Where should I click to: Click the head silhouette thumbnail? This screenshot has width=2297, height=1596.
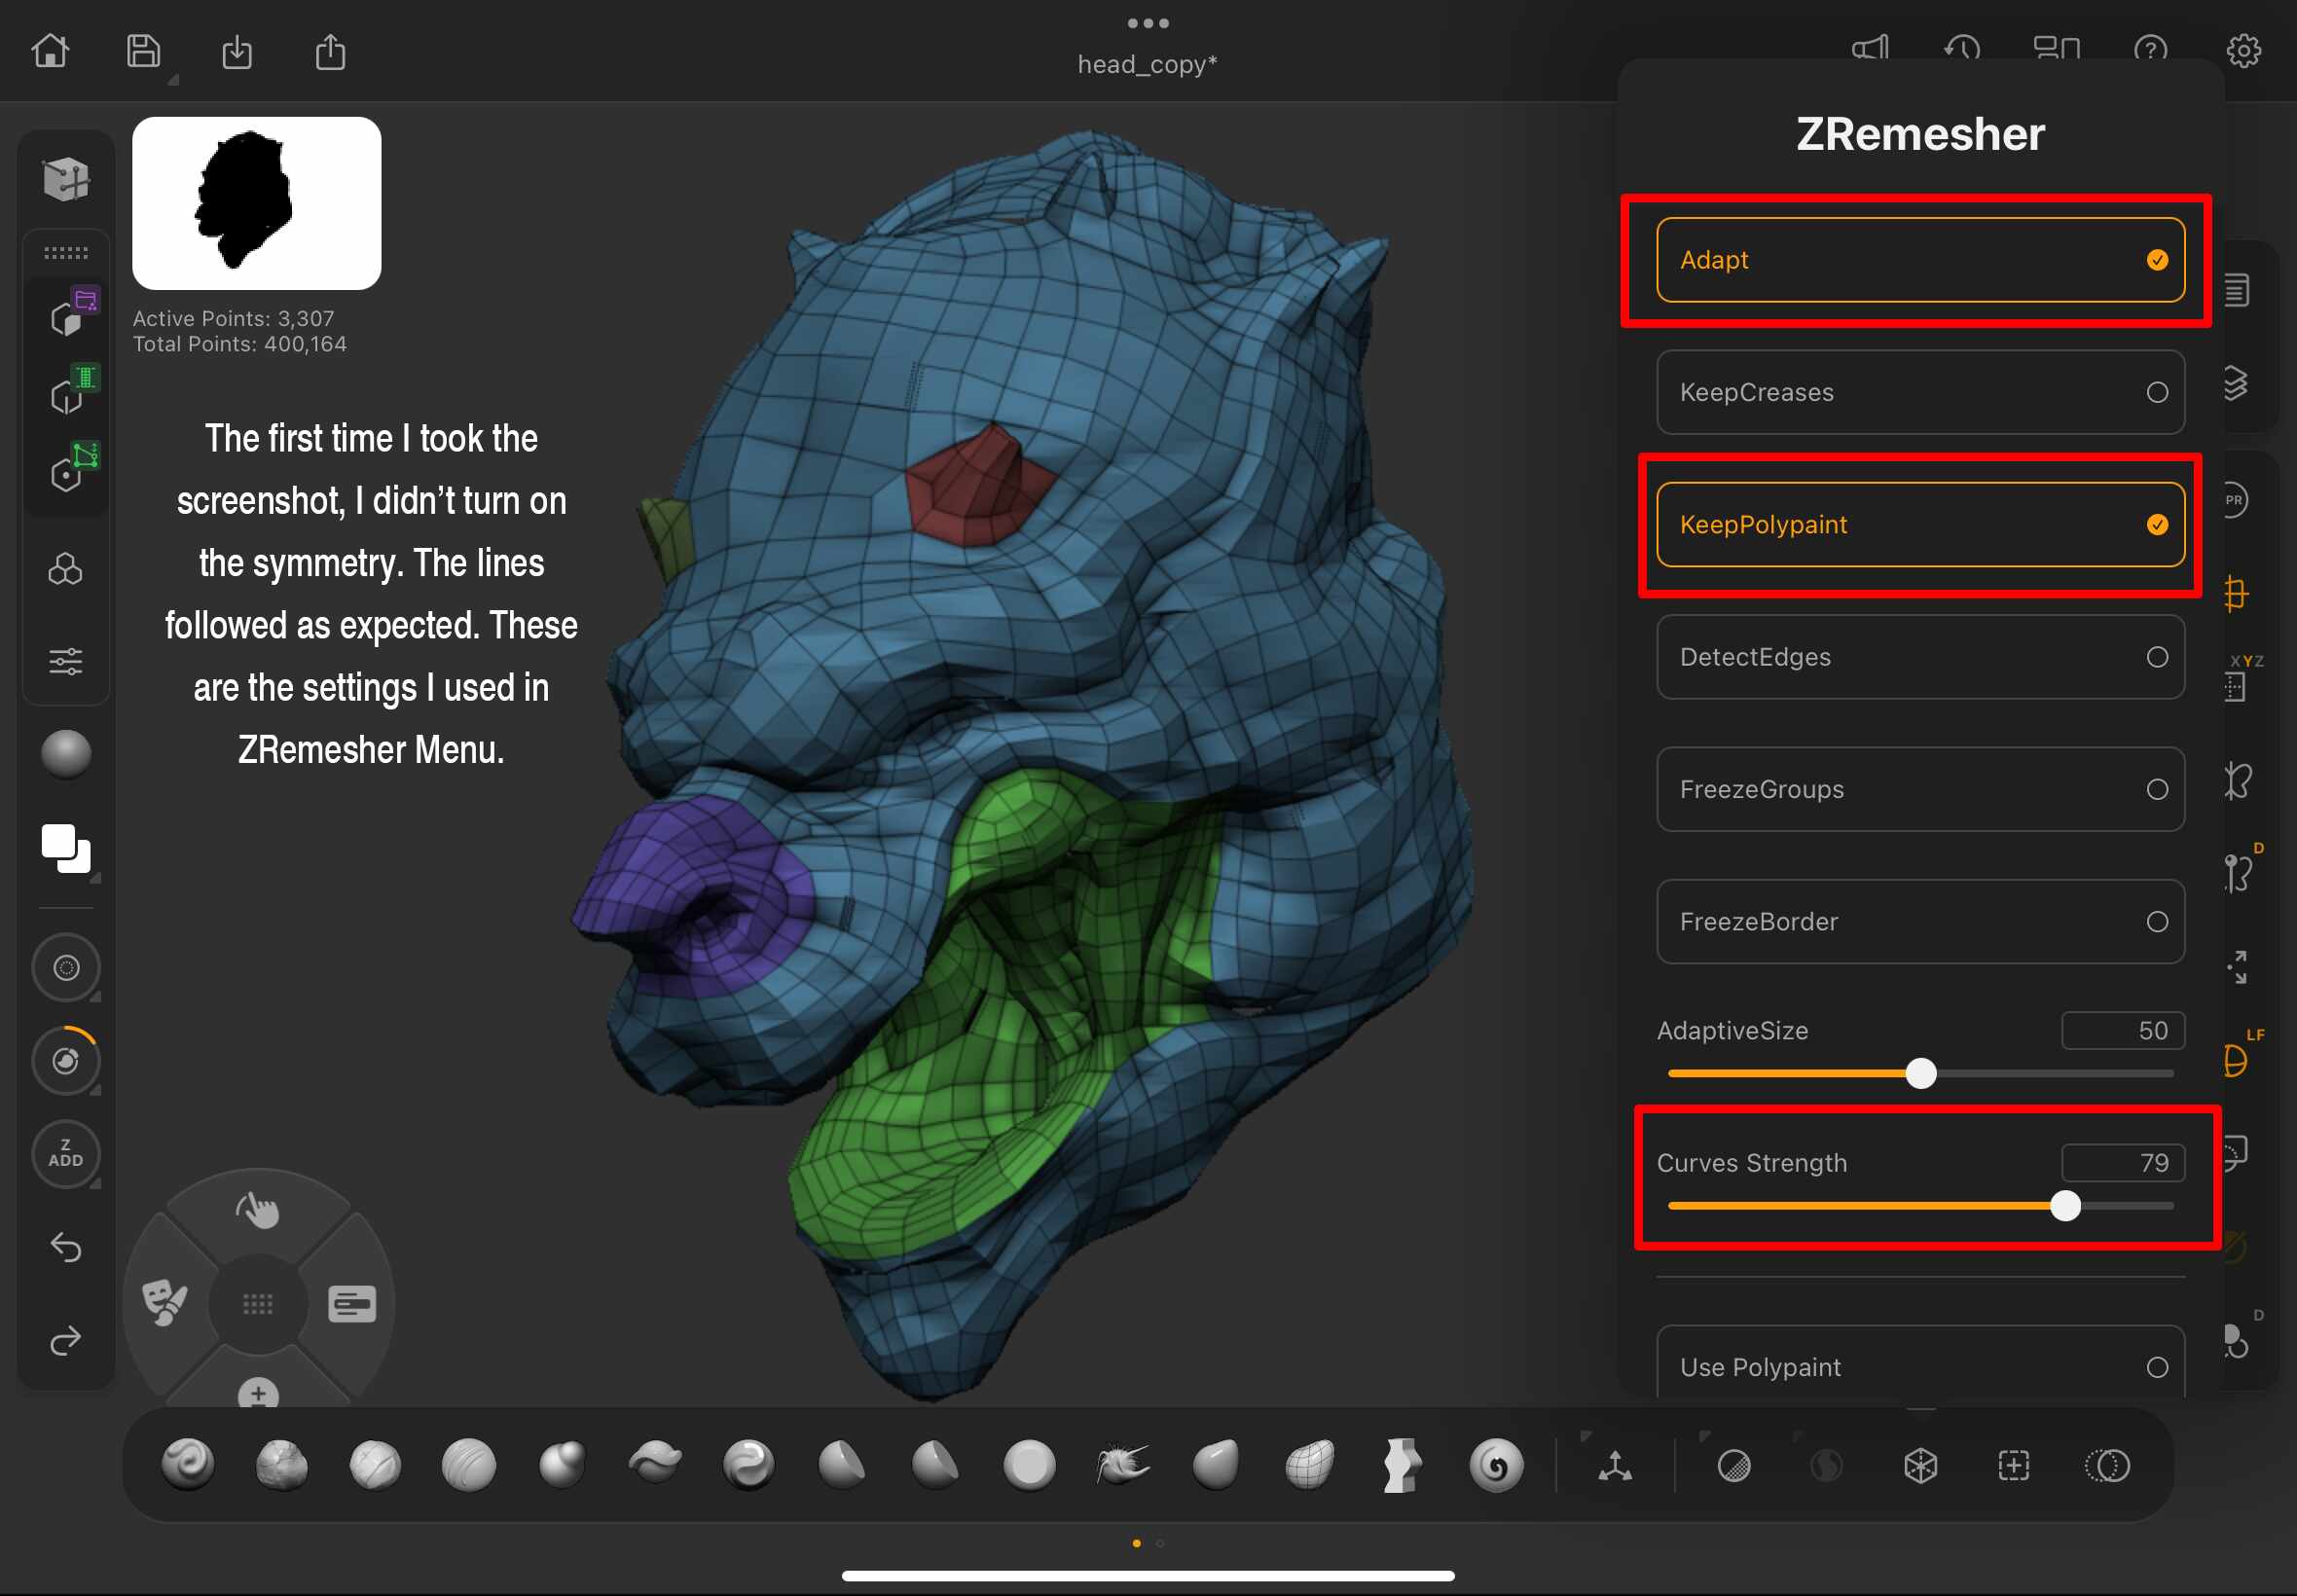[x=256, y=203]
